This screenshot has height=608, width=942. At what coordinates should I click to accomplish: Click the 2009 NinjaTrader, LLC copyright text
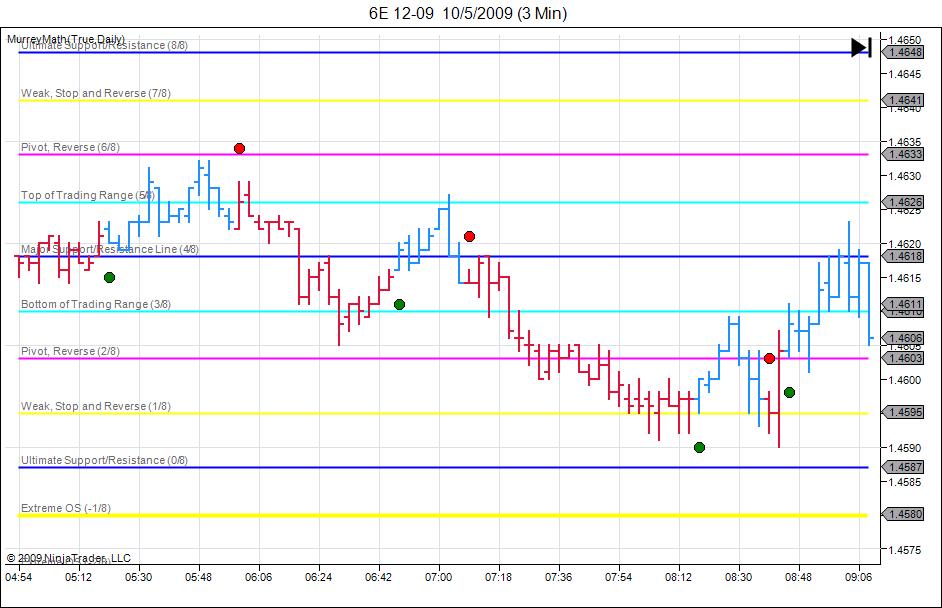68,558
